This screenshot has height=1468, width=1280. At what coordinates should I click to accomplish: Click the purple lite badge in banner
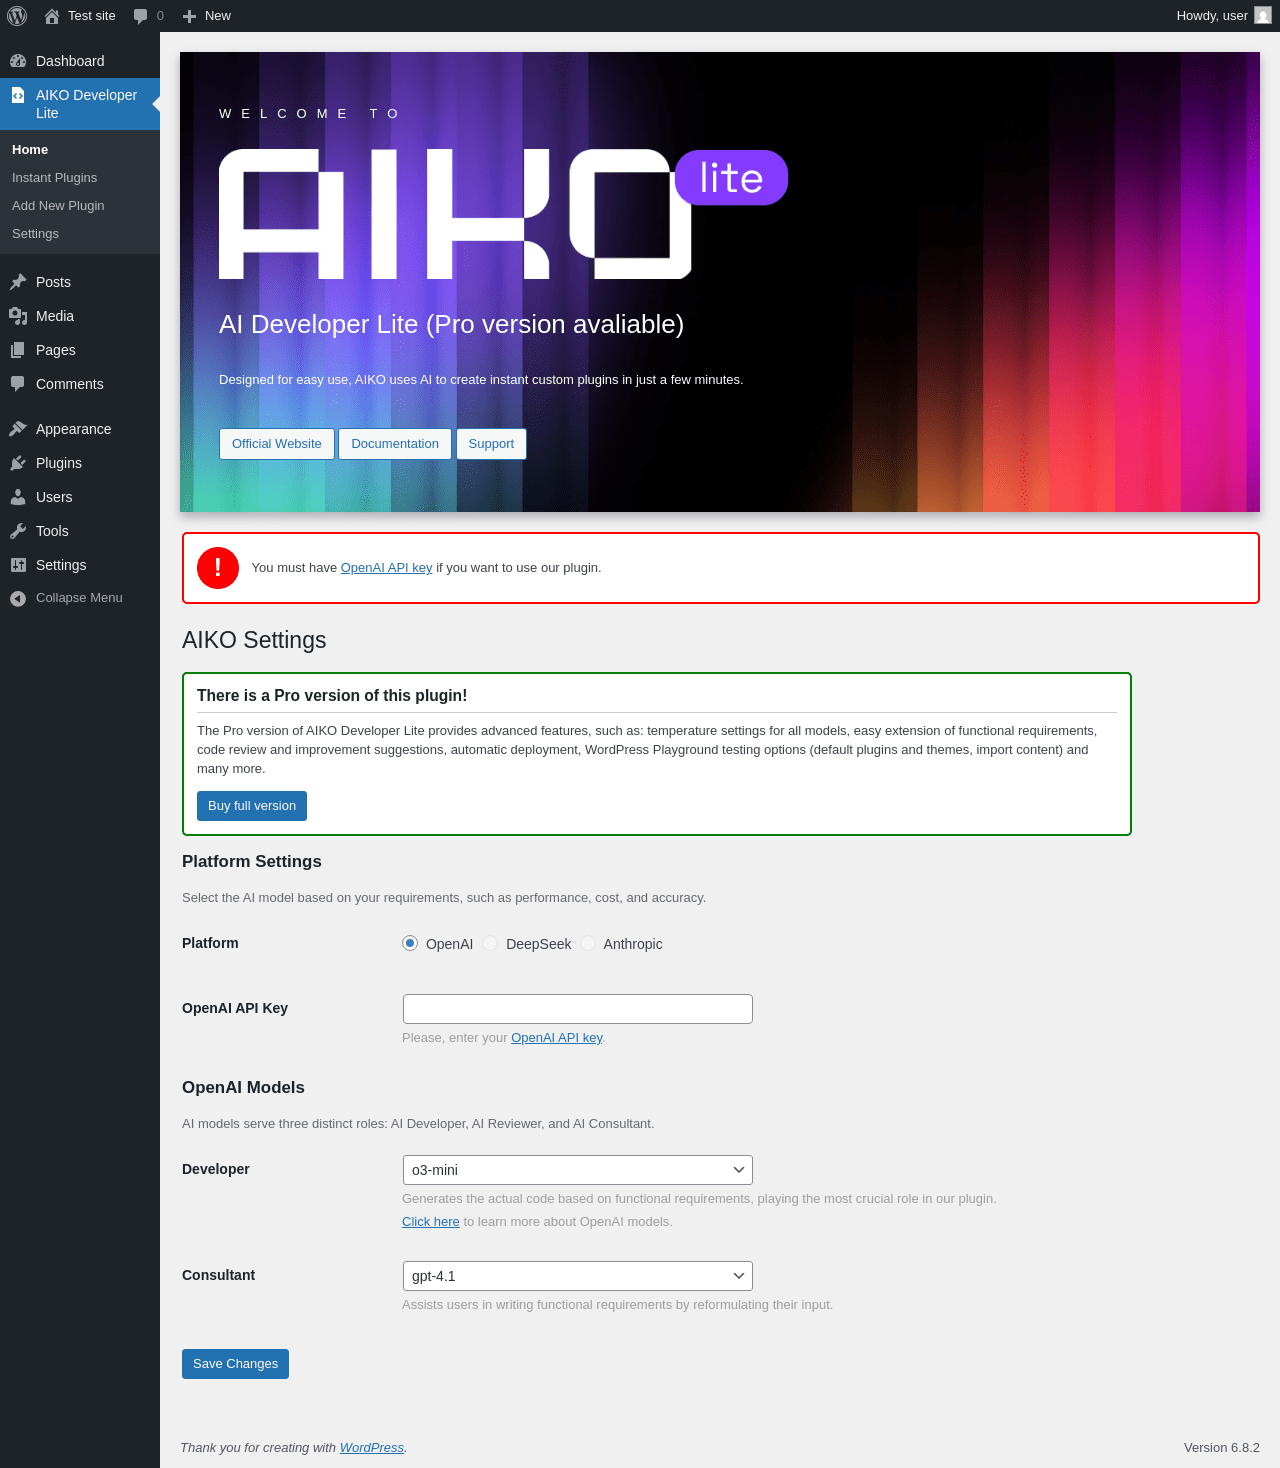(731, 178)
